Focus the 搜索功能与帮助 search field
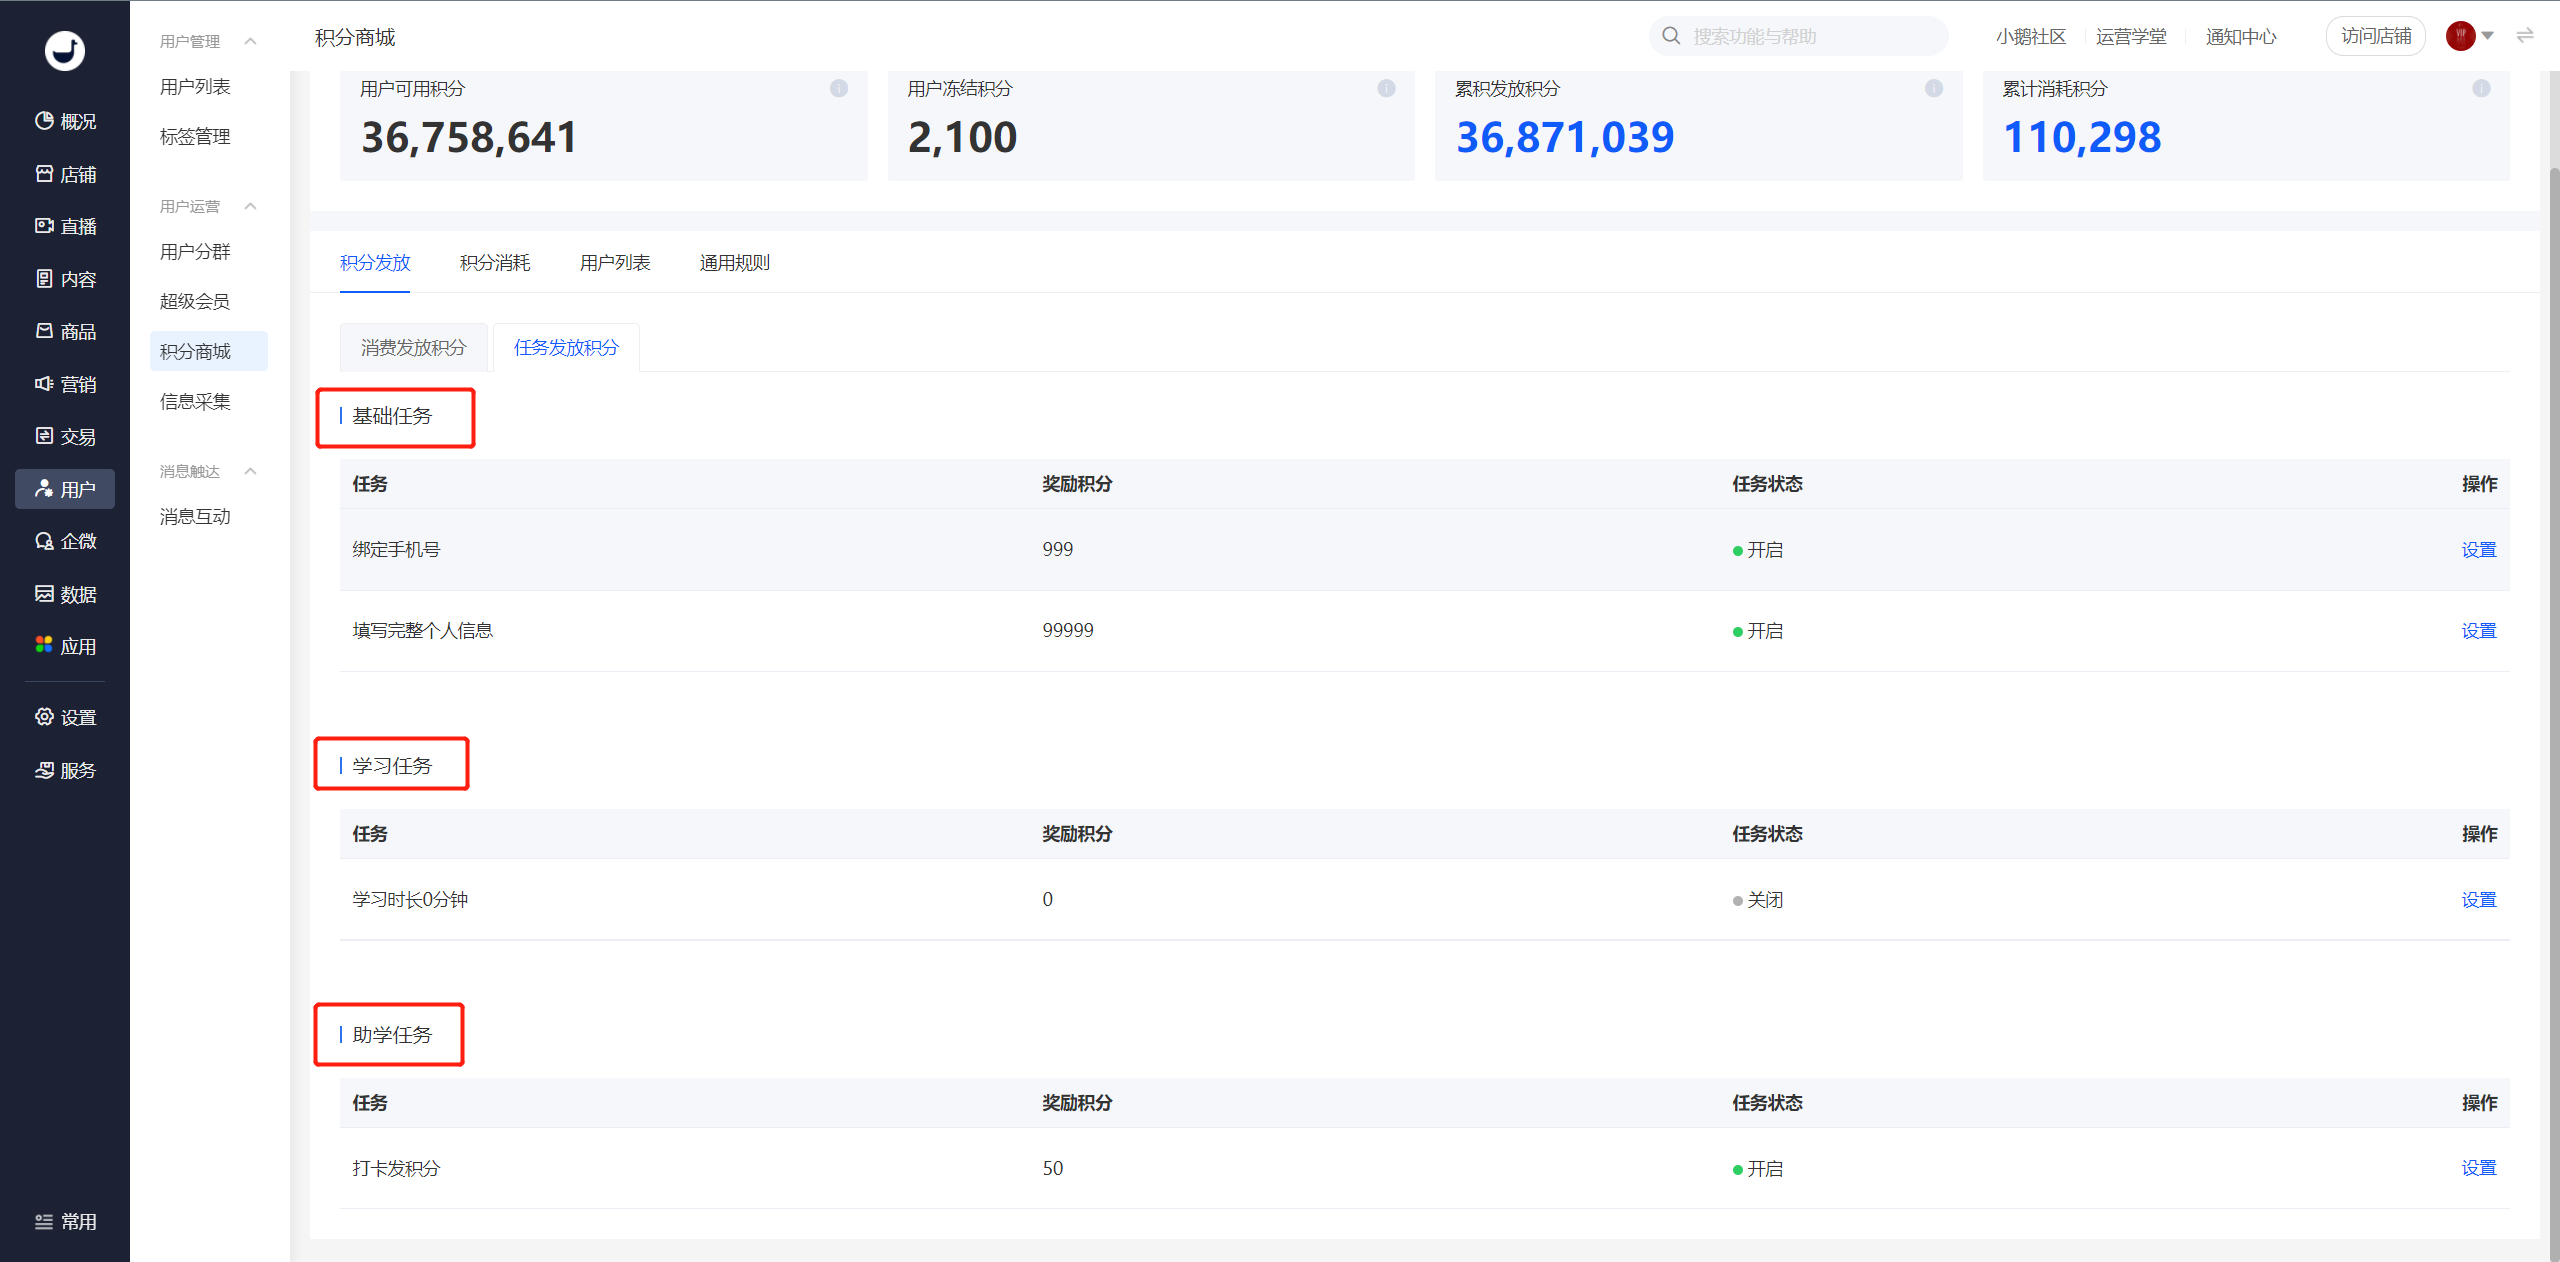Screen dimensions: 2560x1262 1798,36
